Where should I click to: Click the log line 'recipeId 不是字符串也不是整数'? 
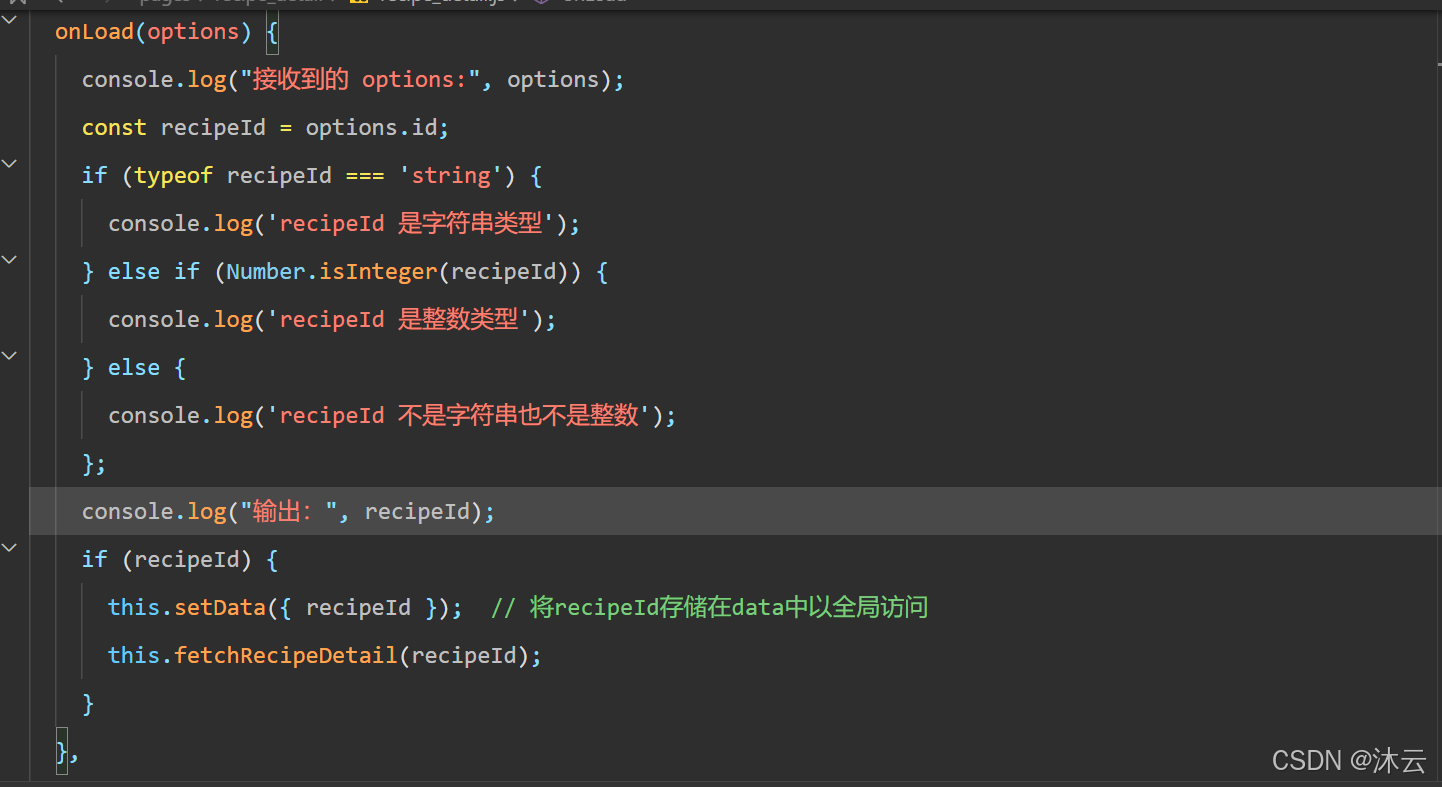392,416
